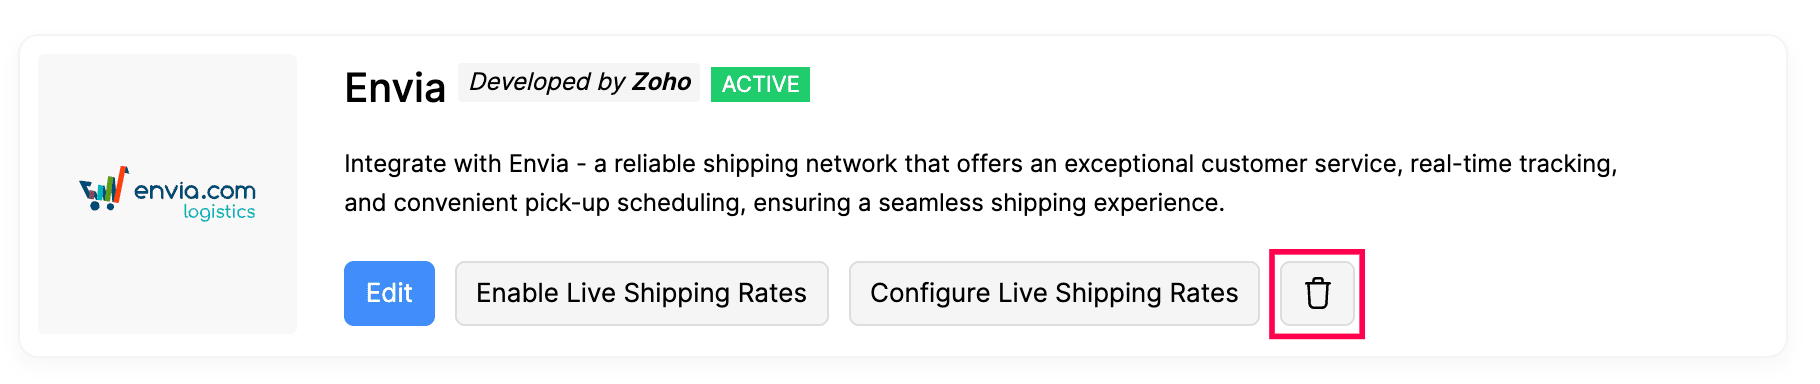This screenshot has height=384, width=1820.
Task: Click the highlighted bin button beside Configure
Action: [x=1317, y=294]
